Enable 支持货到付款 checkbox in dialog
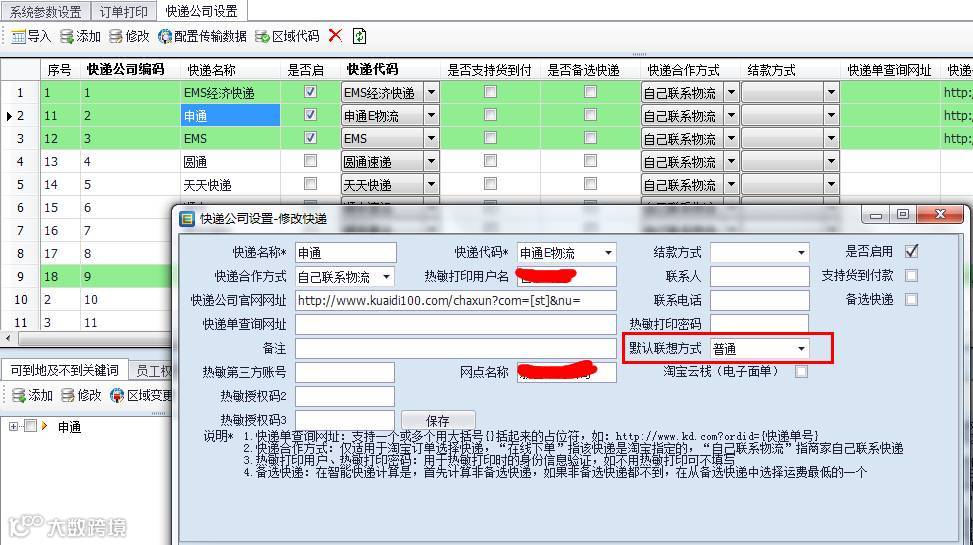Screen dimensions: 973x545 tap(911, 275)
